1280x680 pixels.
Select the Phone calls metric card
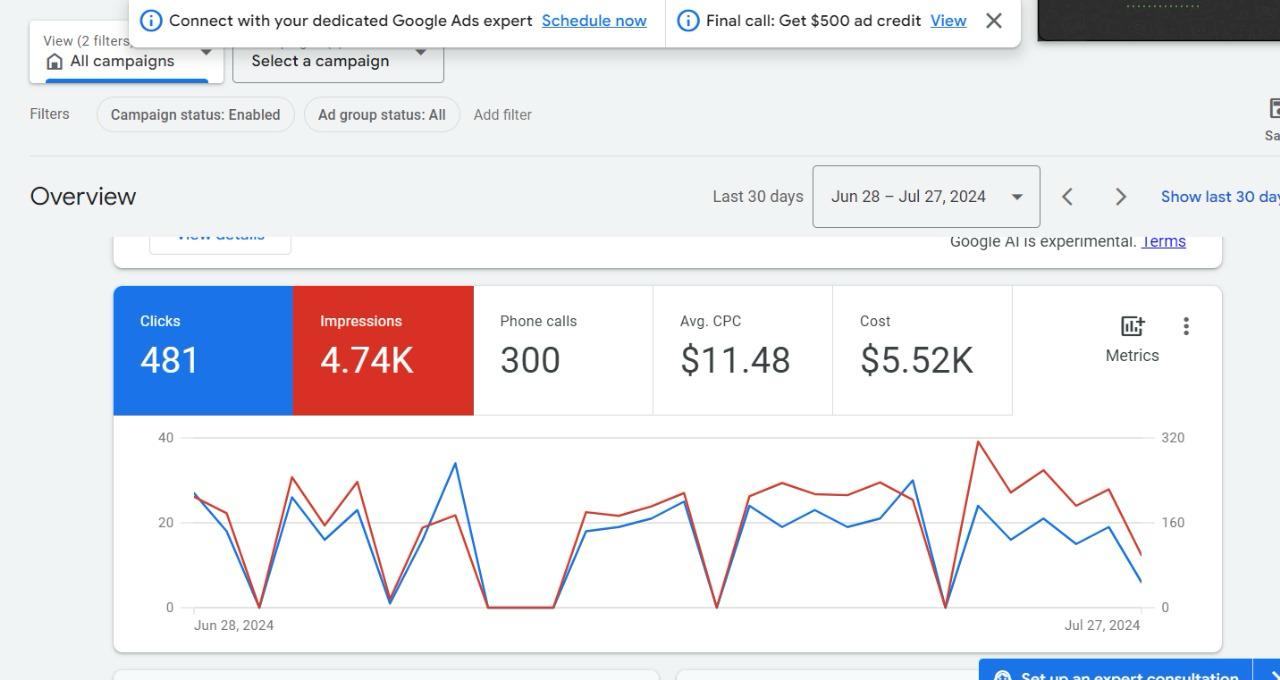[x=563, y=350]
